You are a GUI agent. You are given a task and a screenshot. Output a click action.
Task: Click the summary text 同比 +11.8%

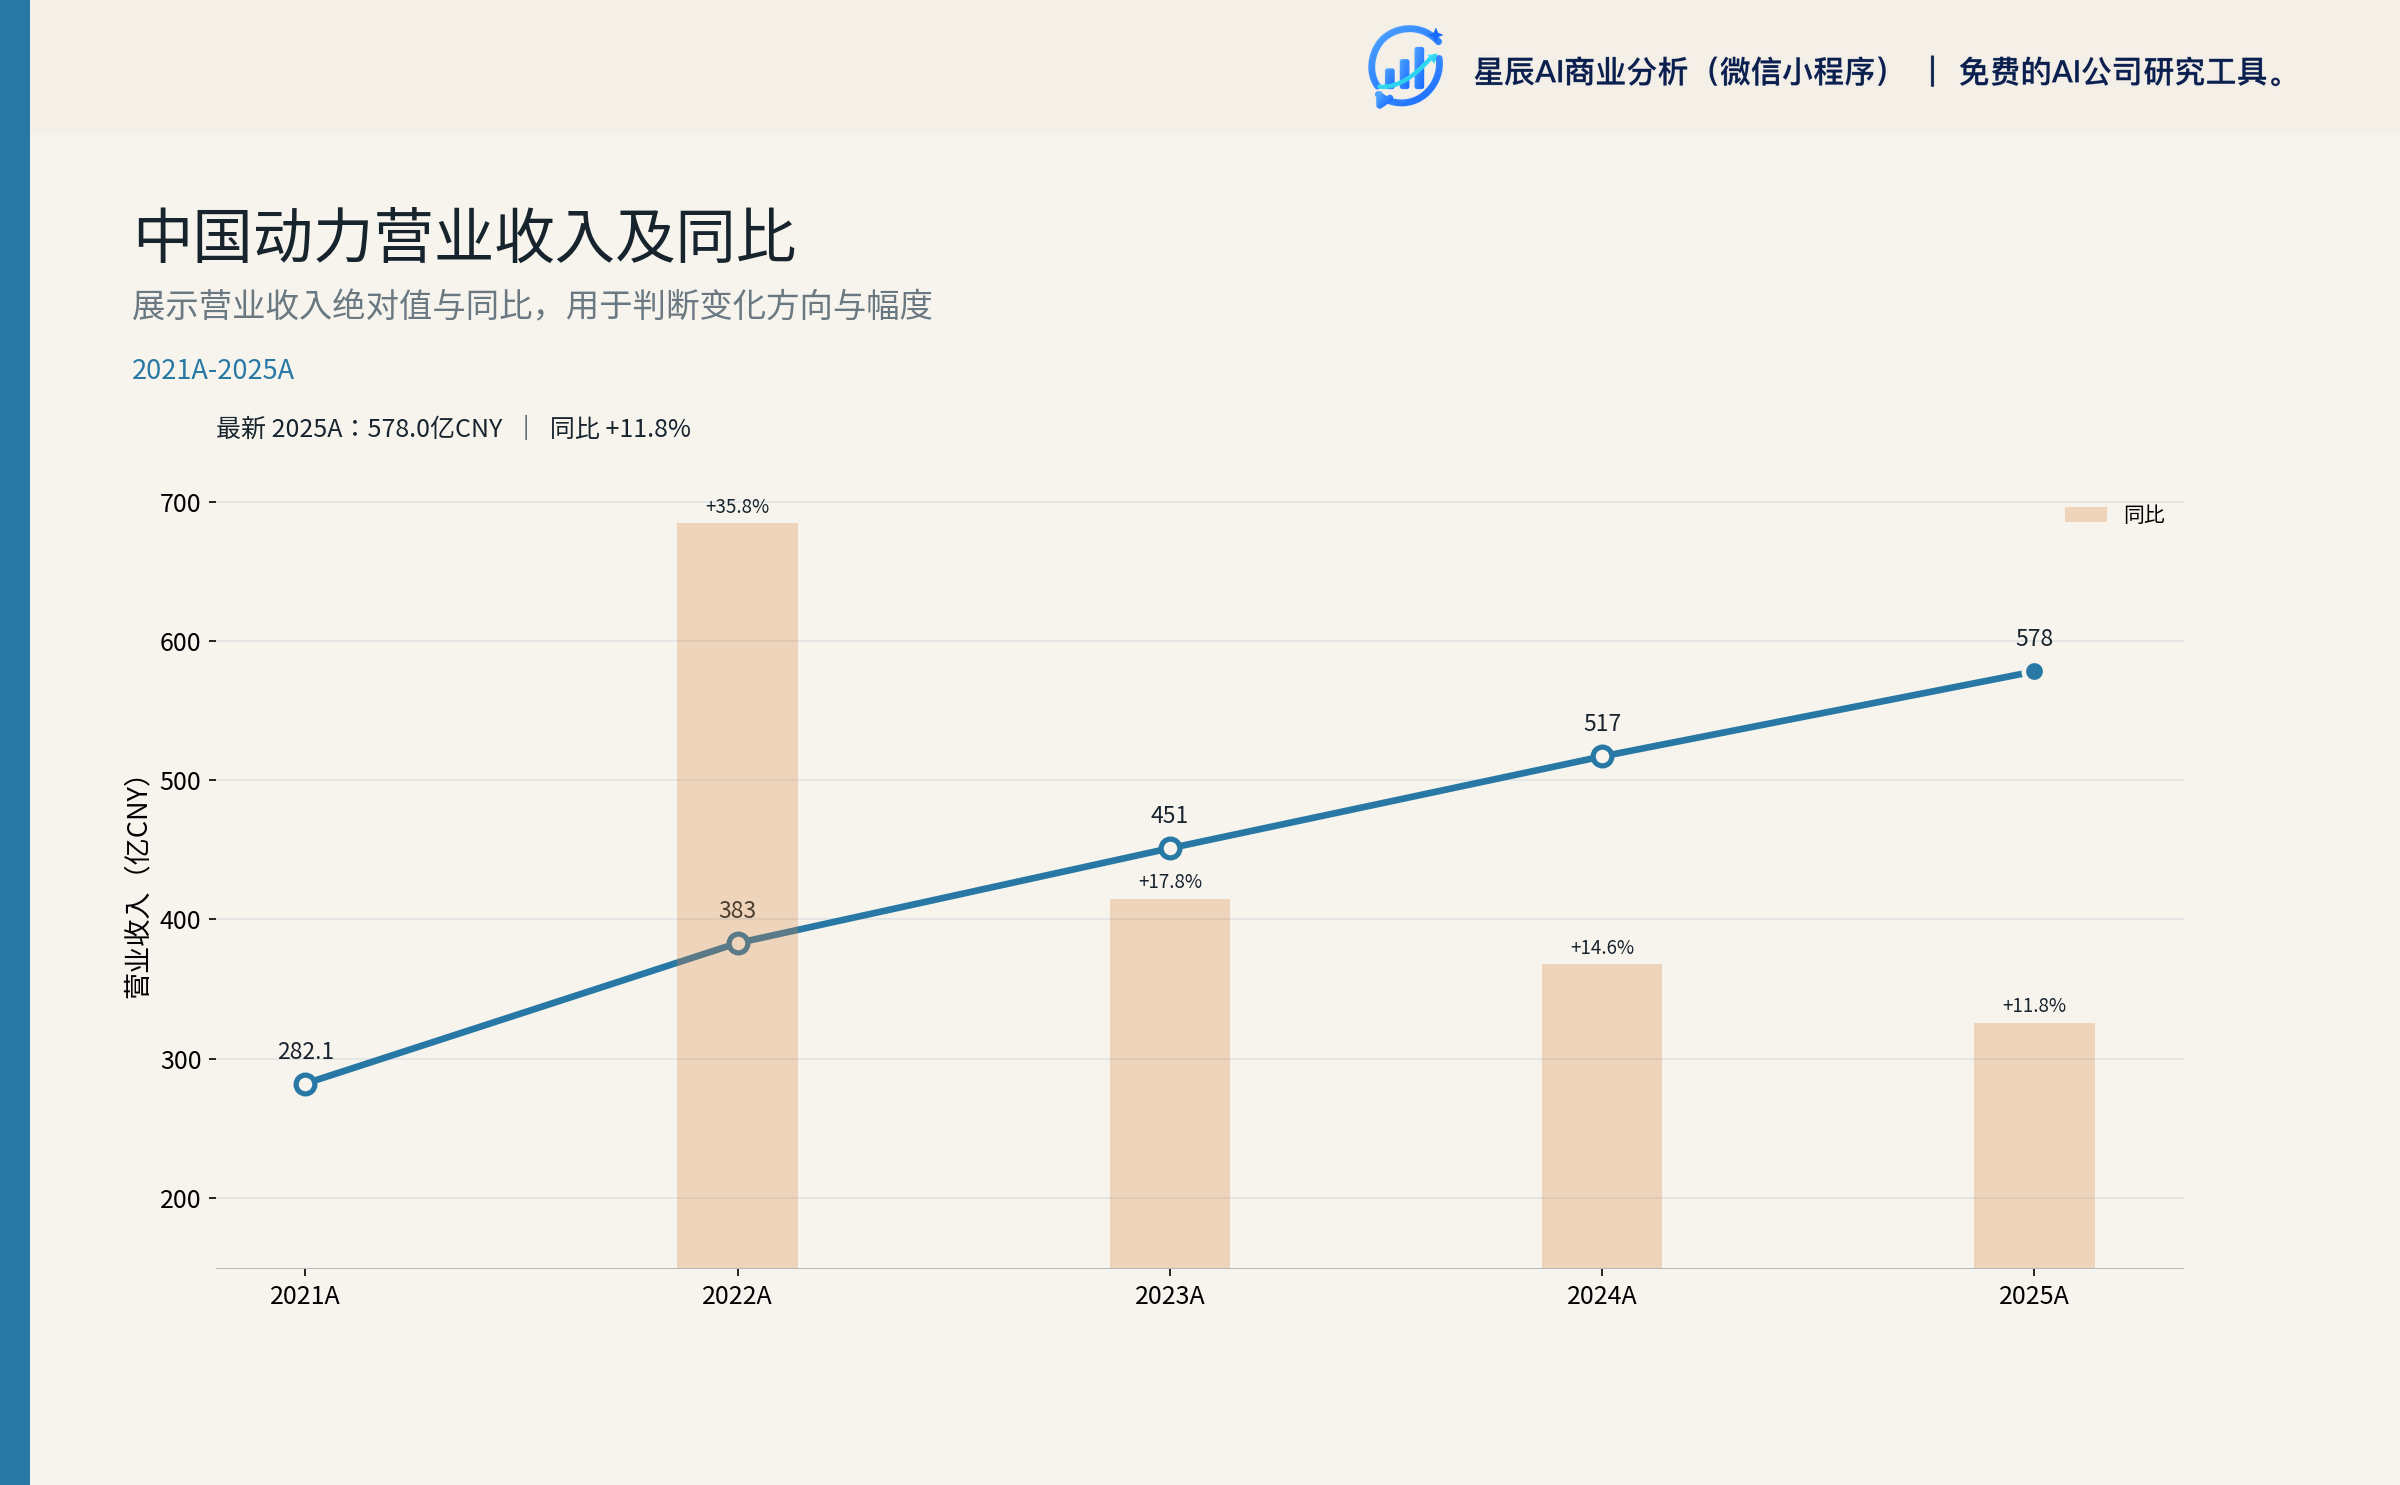(x=620, y=428)
